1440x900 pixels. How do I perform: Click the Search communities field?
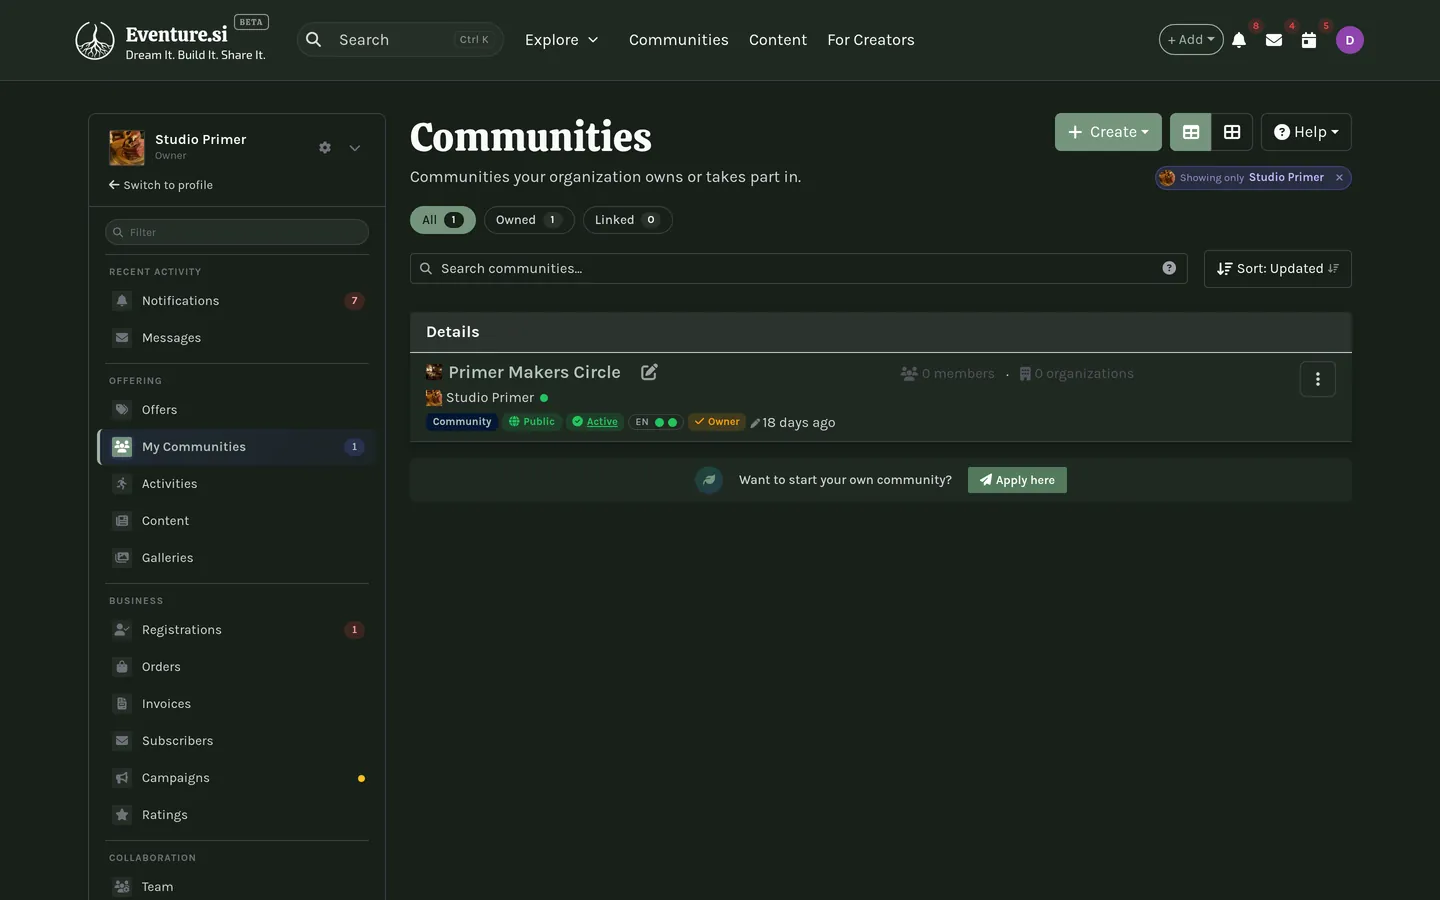(x=799, y=269)
